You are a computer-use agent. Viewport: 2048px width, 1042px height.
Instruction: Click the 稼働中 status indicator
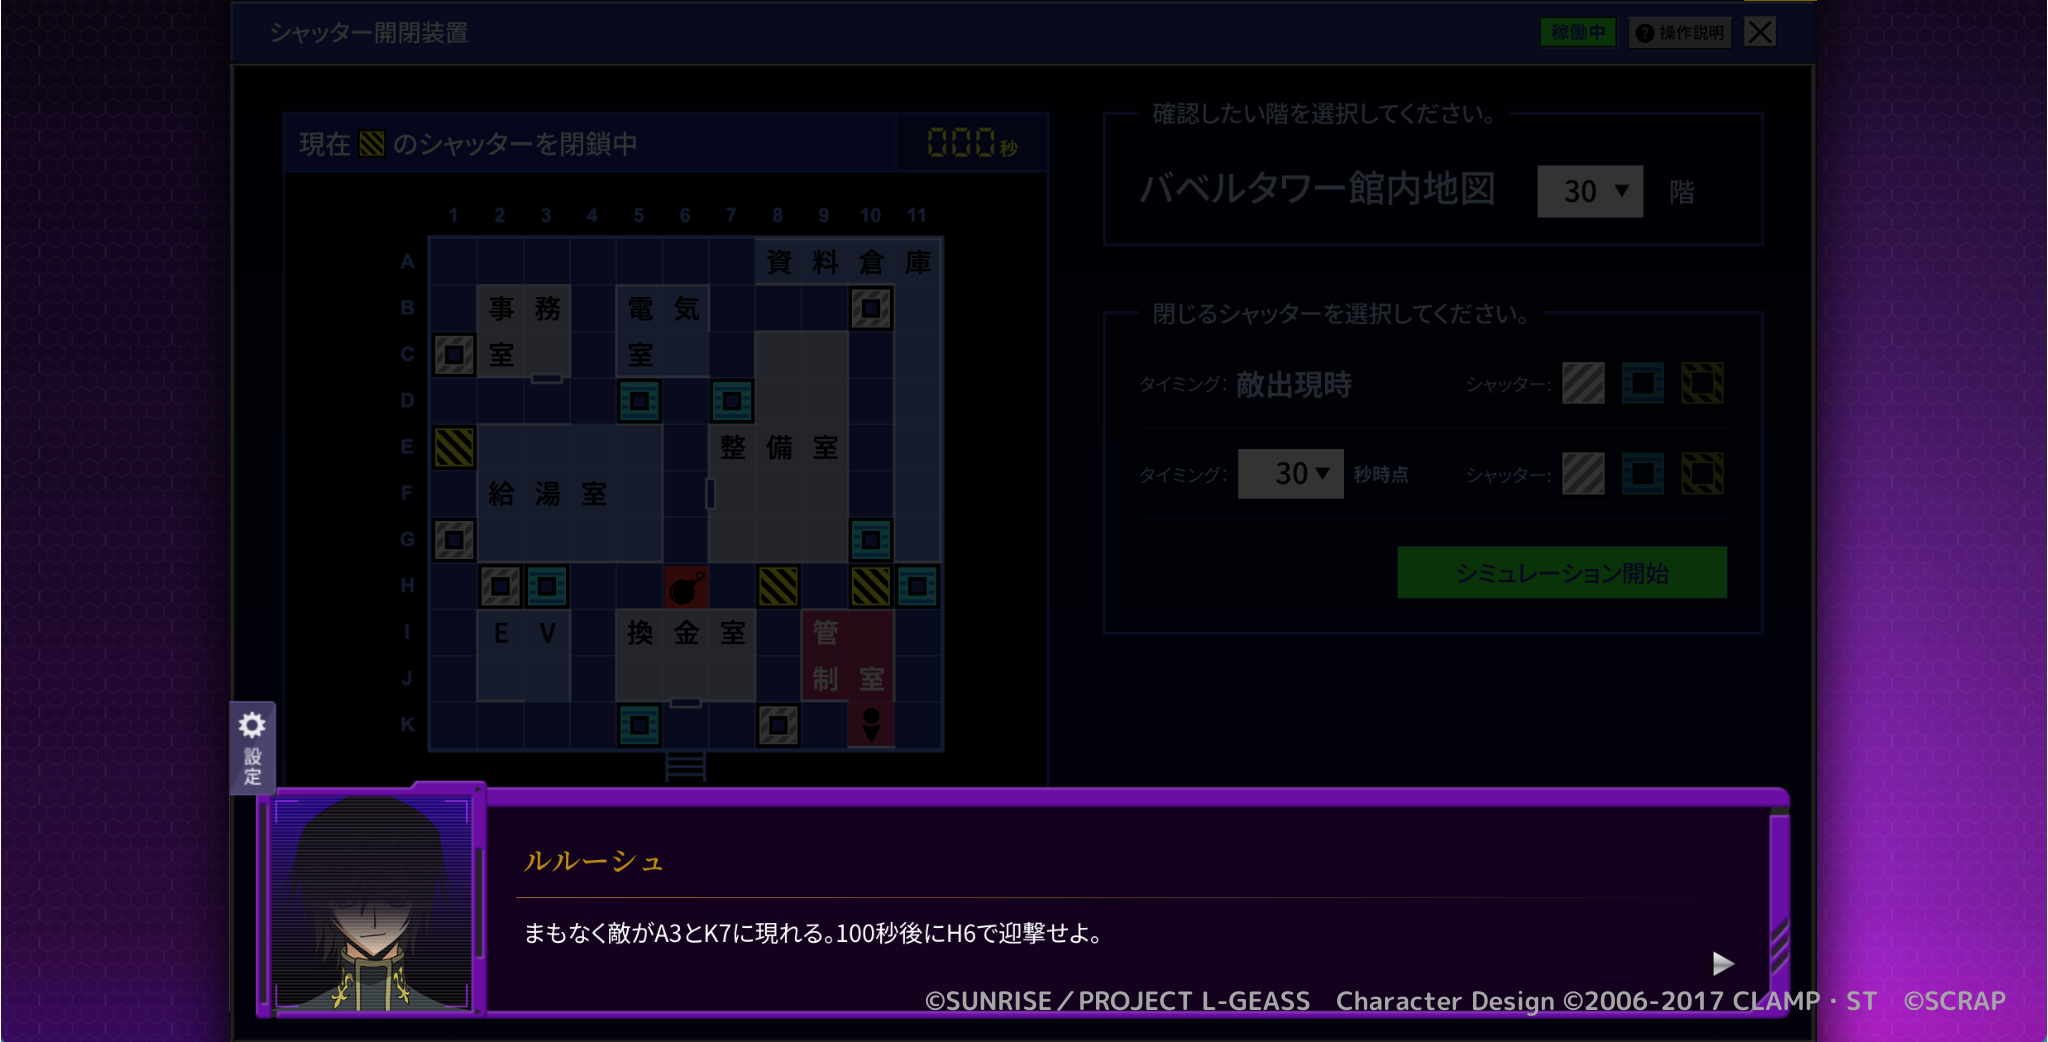pos(1578,33)
